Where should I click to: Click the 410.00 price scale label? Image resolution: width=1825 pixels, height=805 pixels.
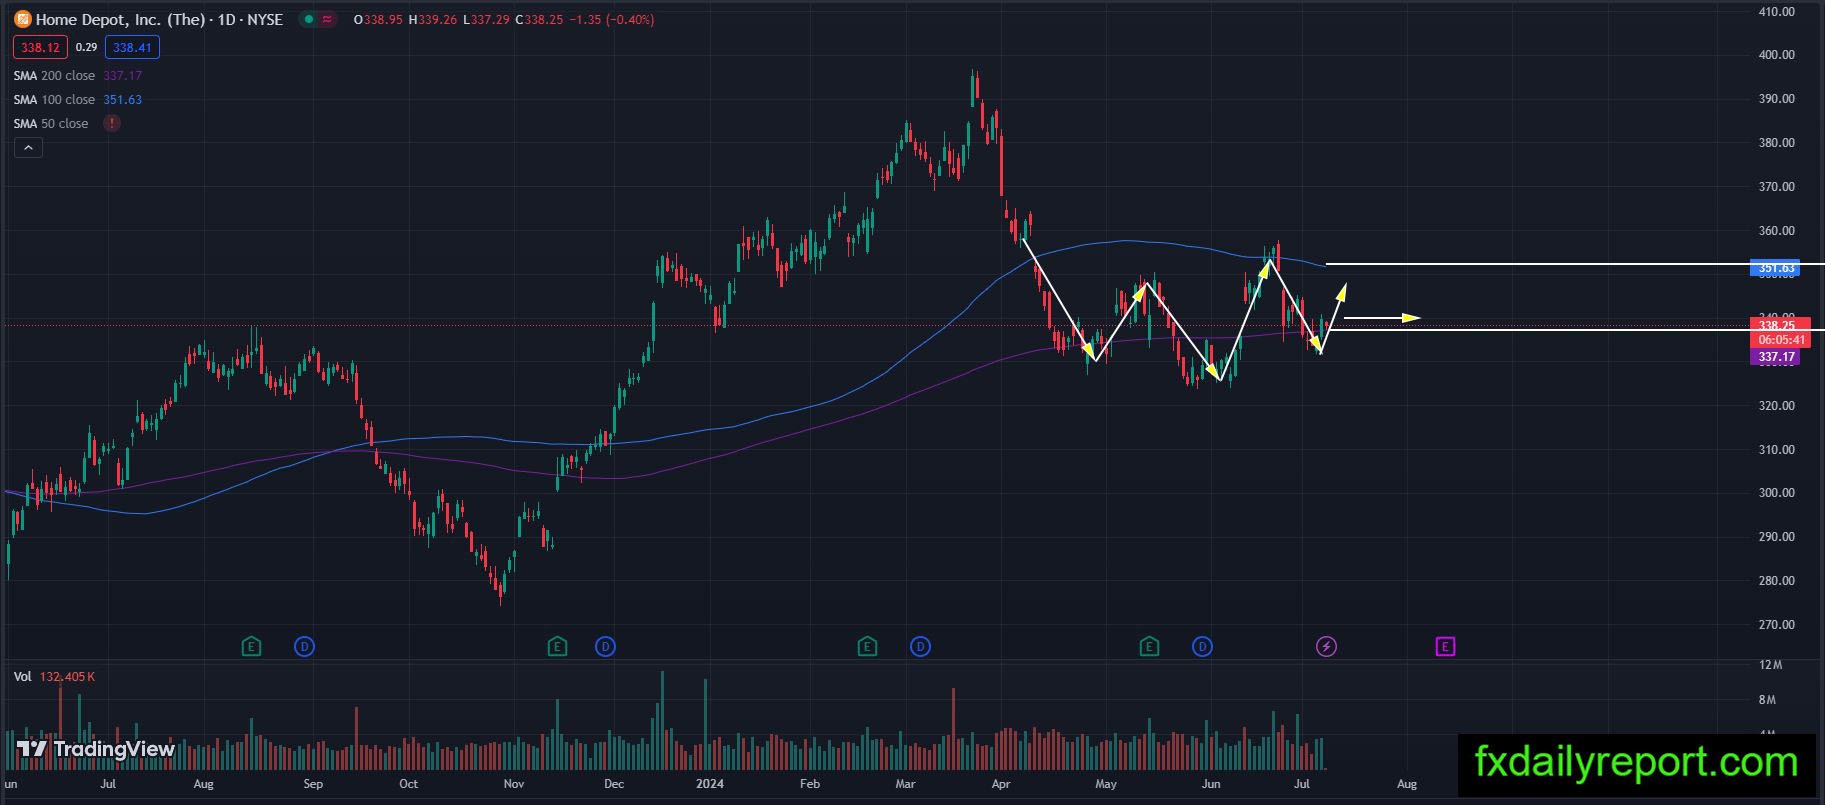[1776, 12]
